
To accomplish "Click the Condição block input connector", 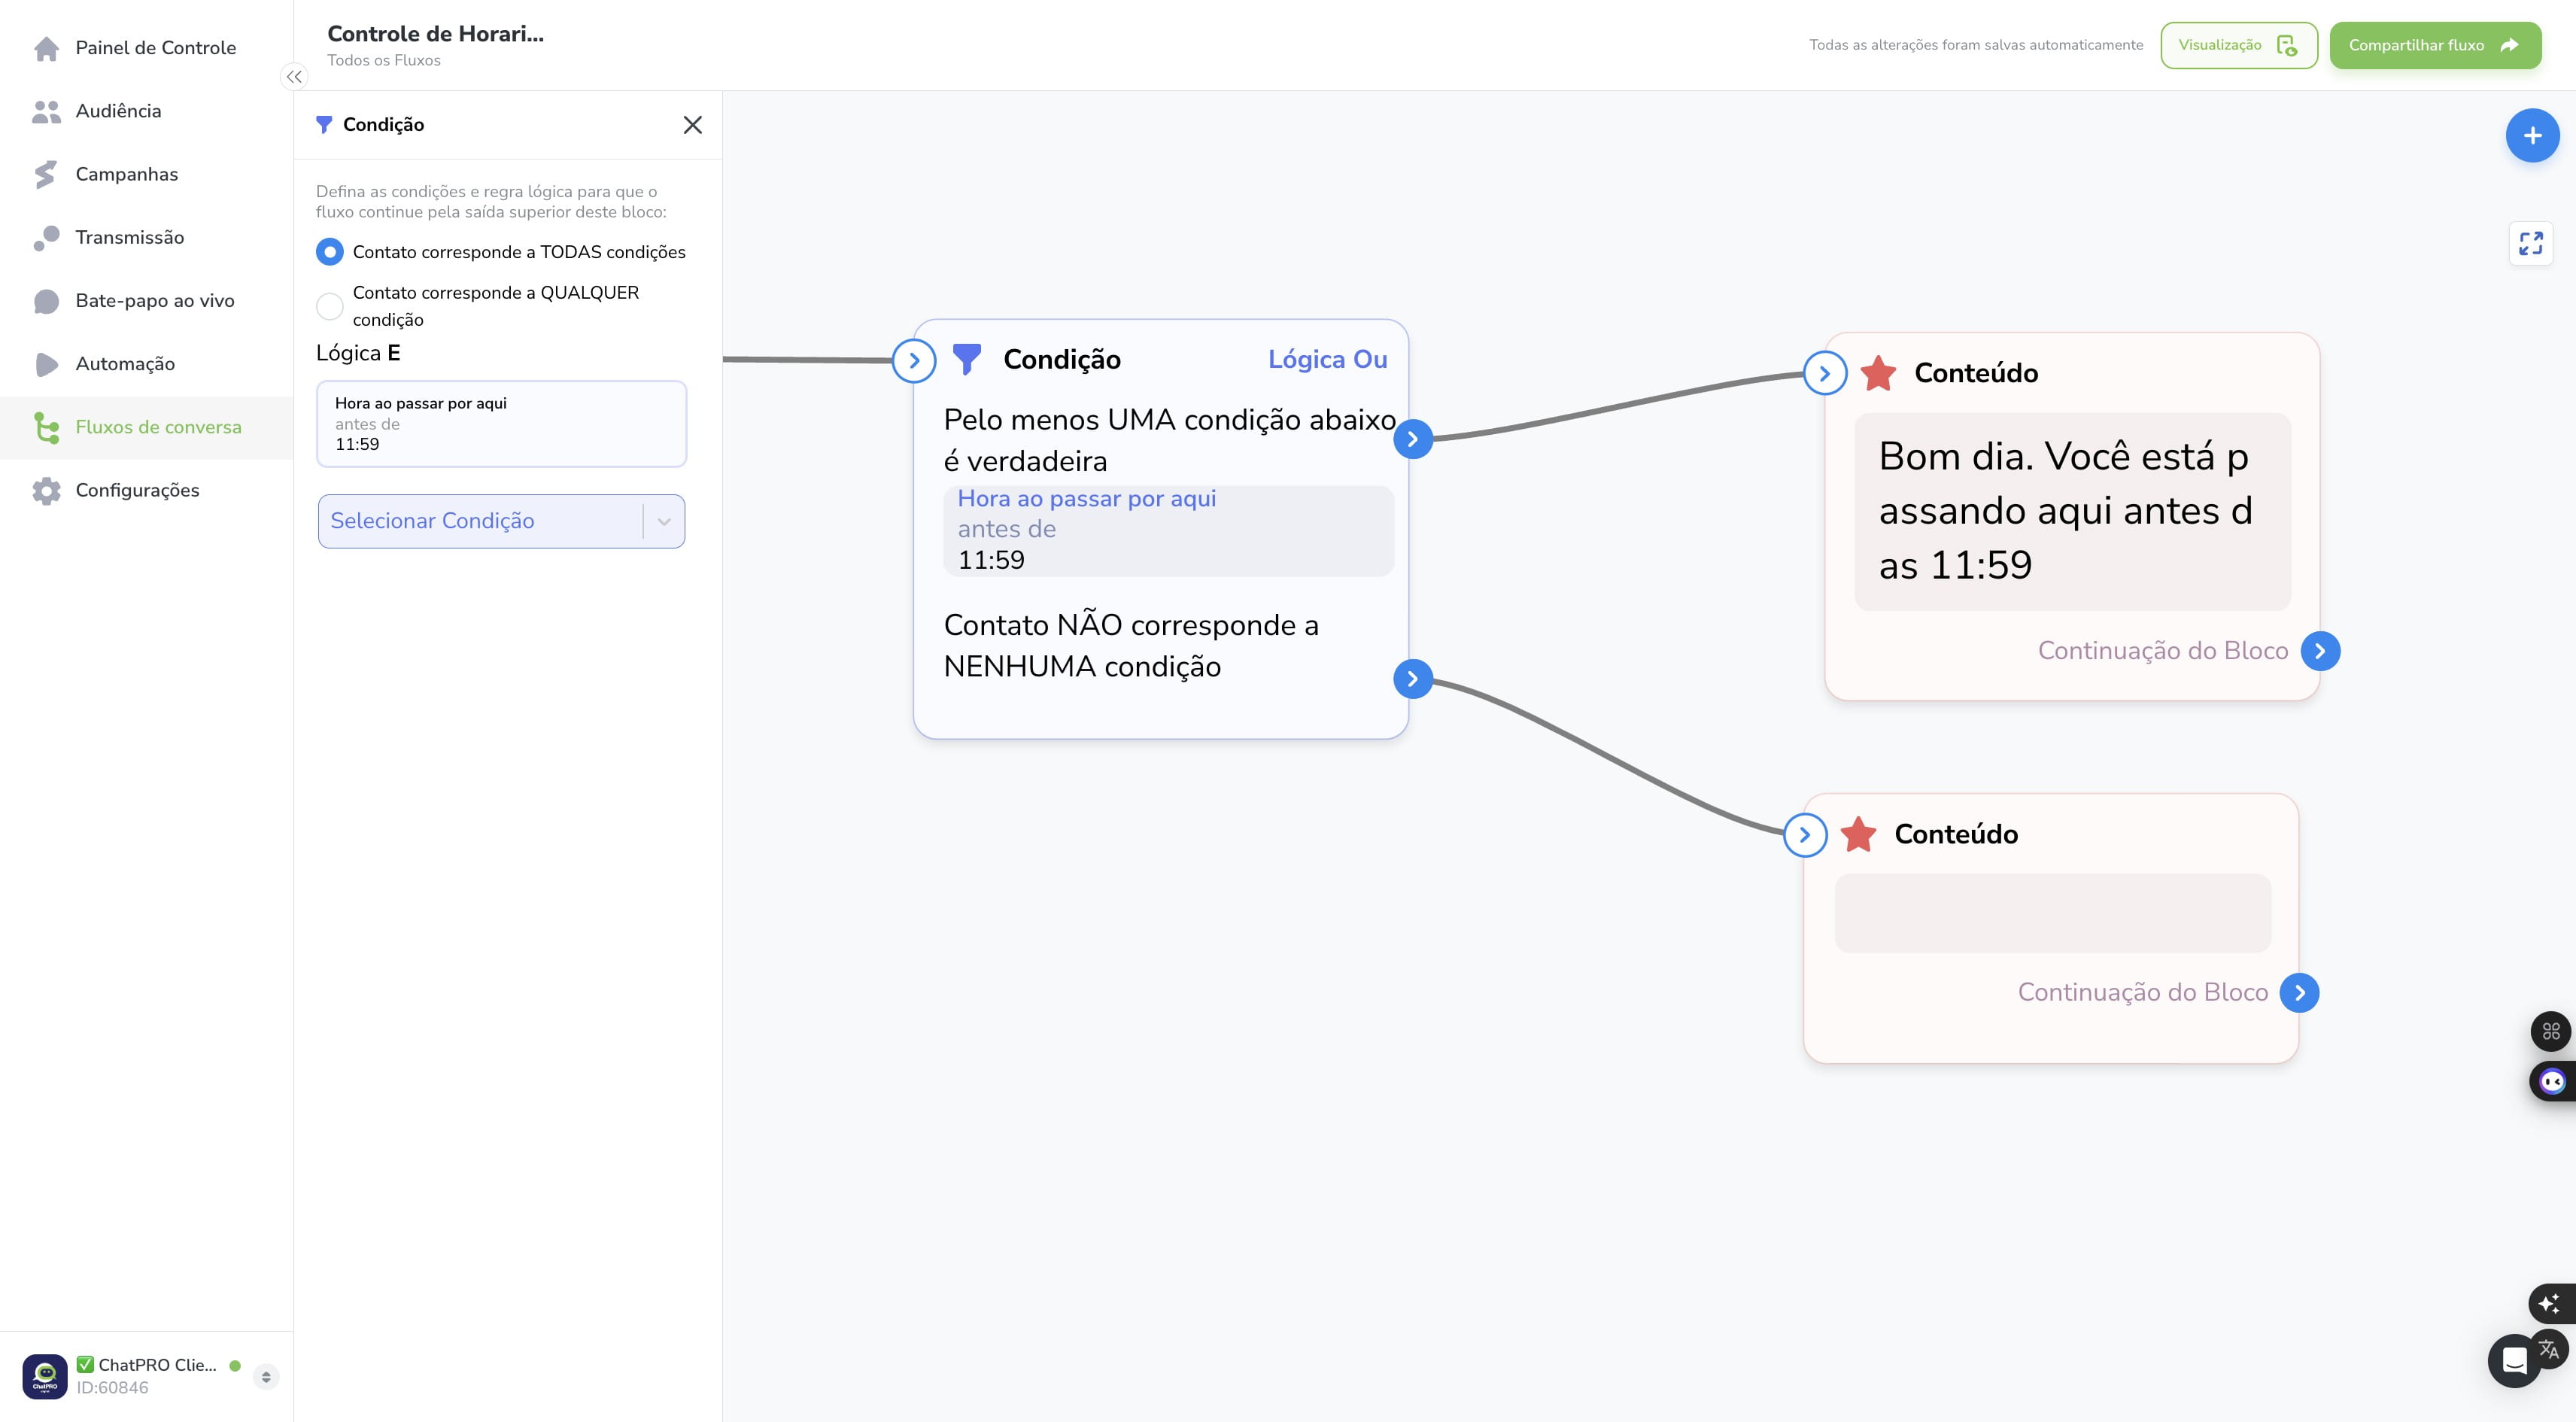I will (x=913, y=360).
